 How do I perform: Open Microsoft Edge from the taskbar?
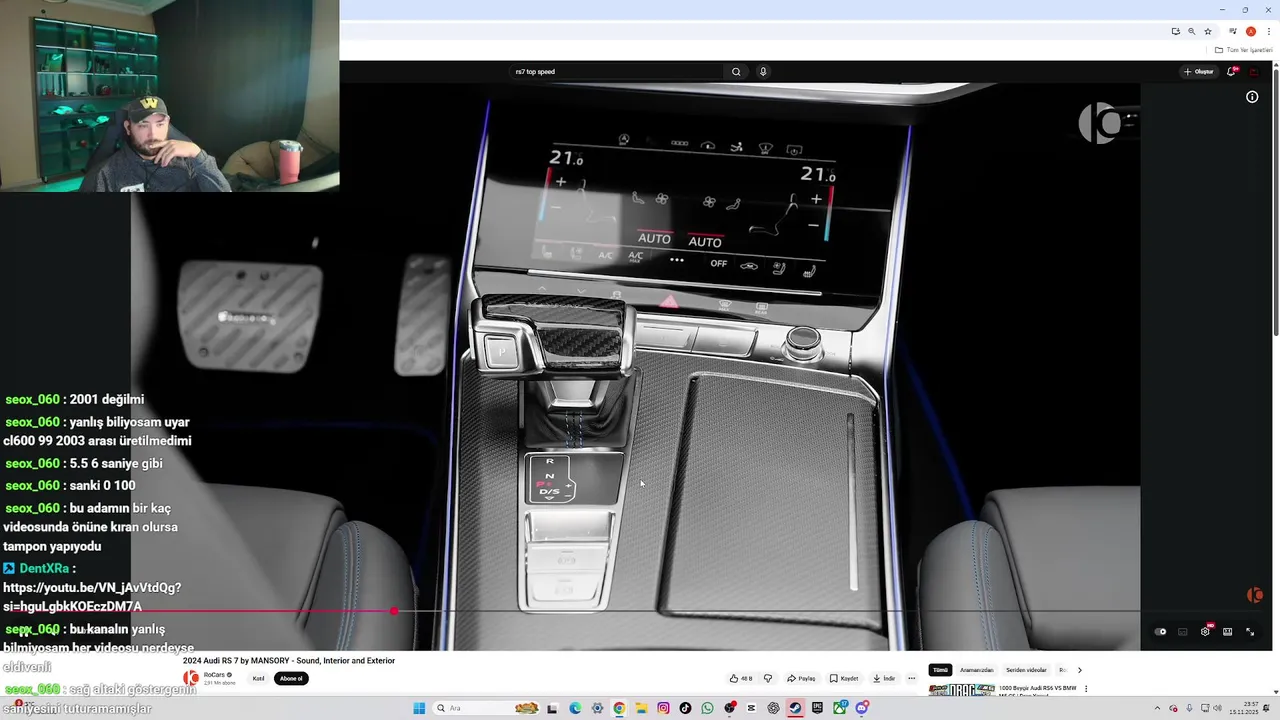(x=575, y=708)
